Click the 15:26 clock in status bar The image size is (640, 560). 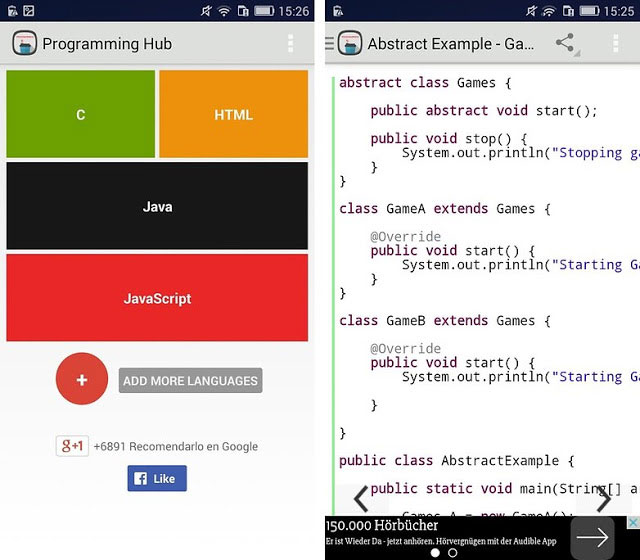coord(294,11)
